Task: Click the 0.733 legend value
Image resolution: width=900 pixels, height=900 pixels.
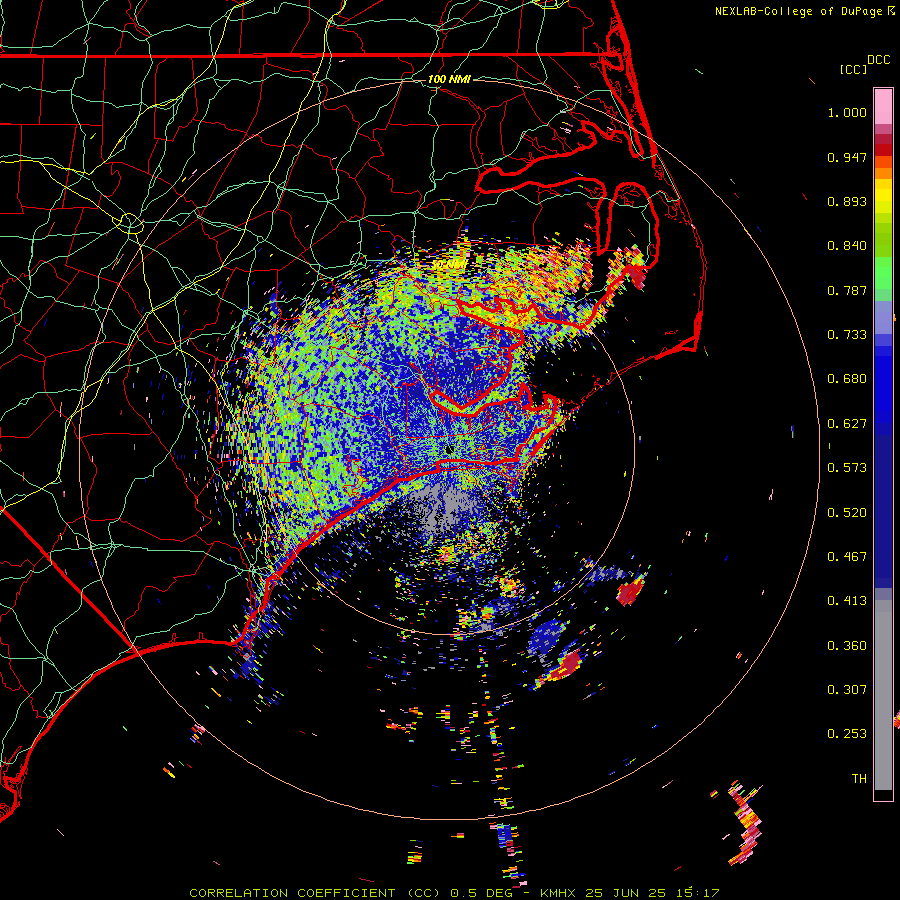Action: point(847,335)
